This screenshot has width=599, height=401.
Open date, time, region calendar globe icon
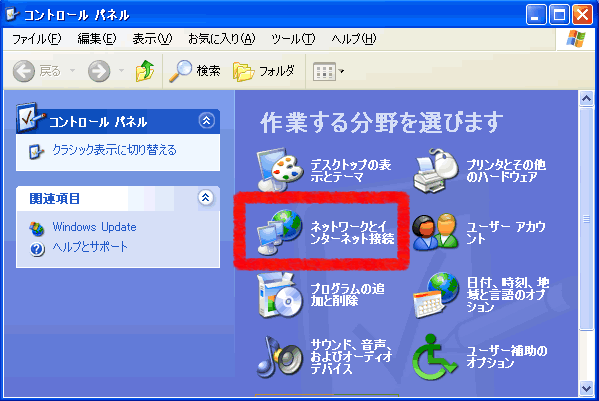[x=436, y=296]
